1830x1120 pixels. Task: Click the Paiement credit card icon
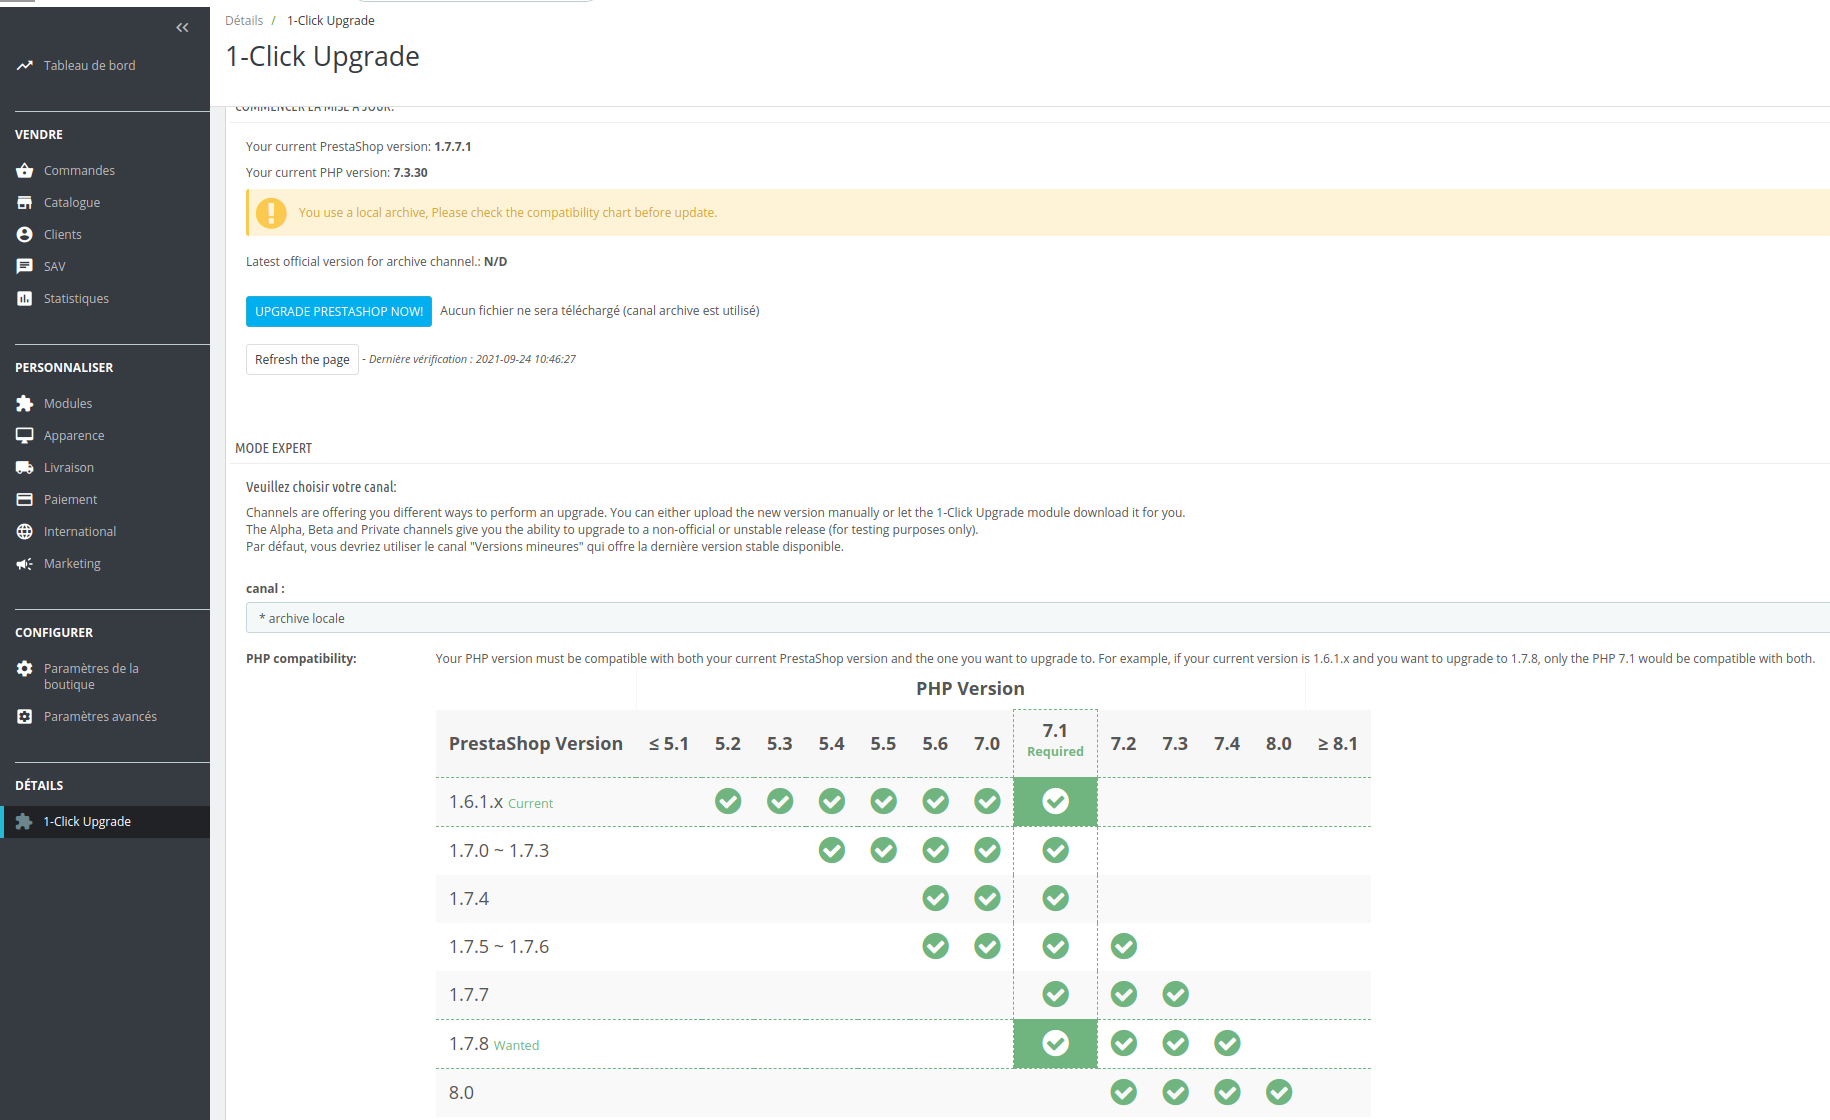click(25, 500)
